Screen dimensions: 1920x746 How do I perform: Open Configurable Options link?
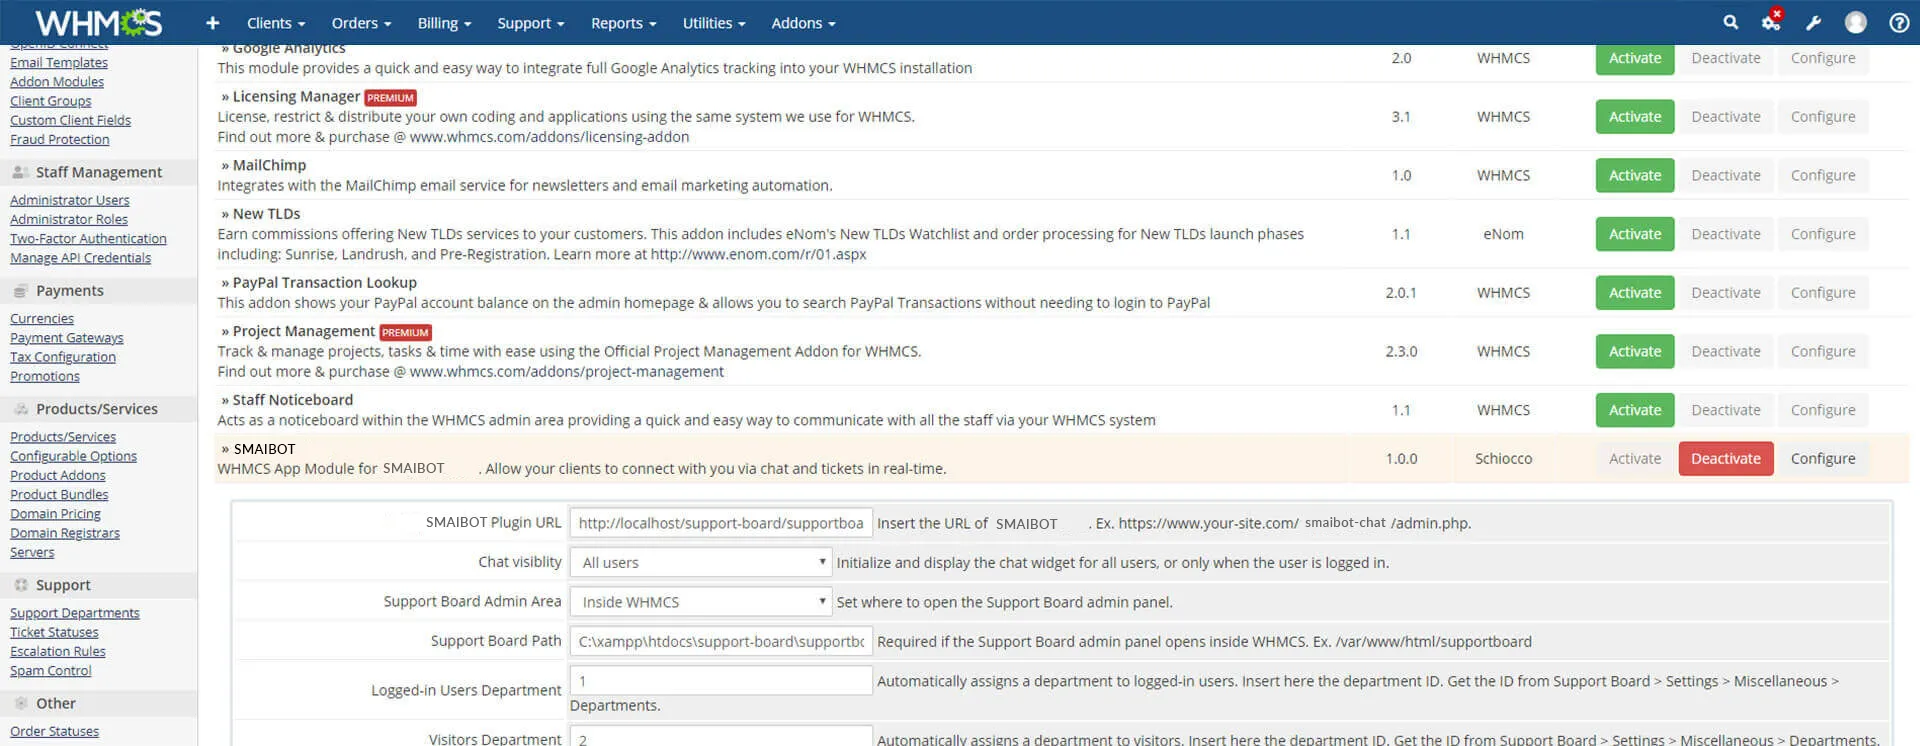[x=73, y=456]
